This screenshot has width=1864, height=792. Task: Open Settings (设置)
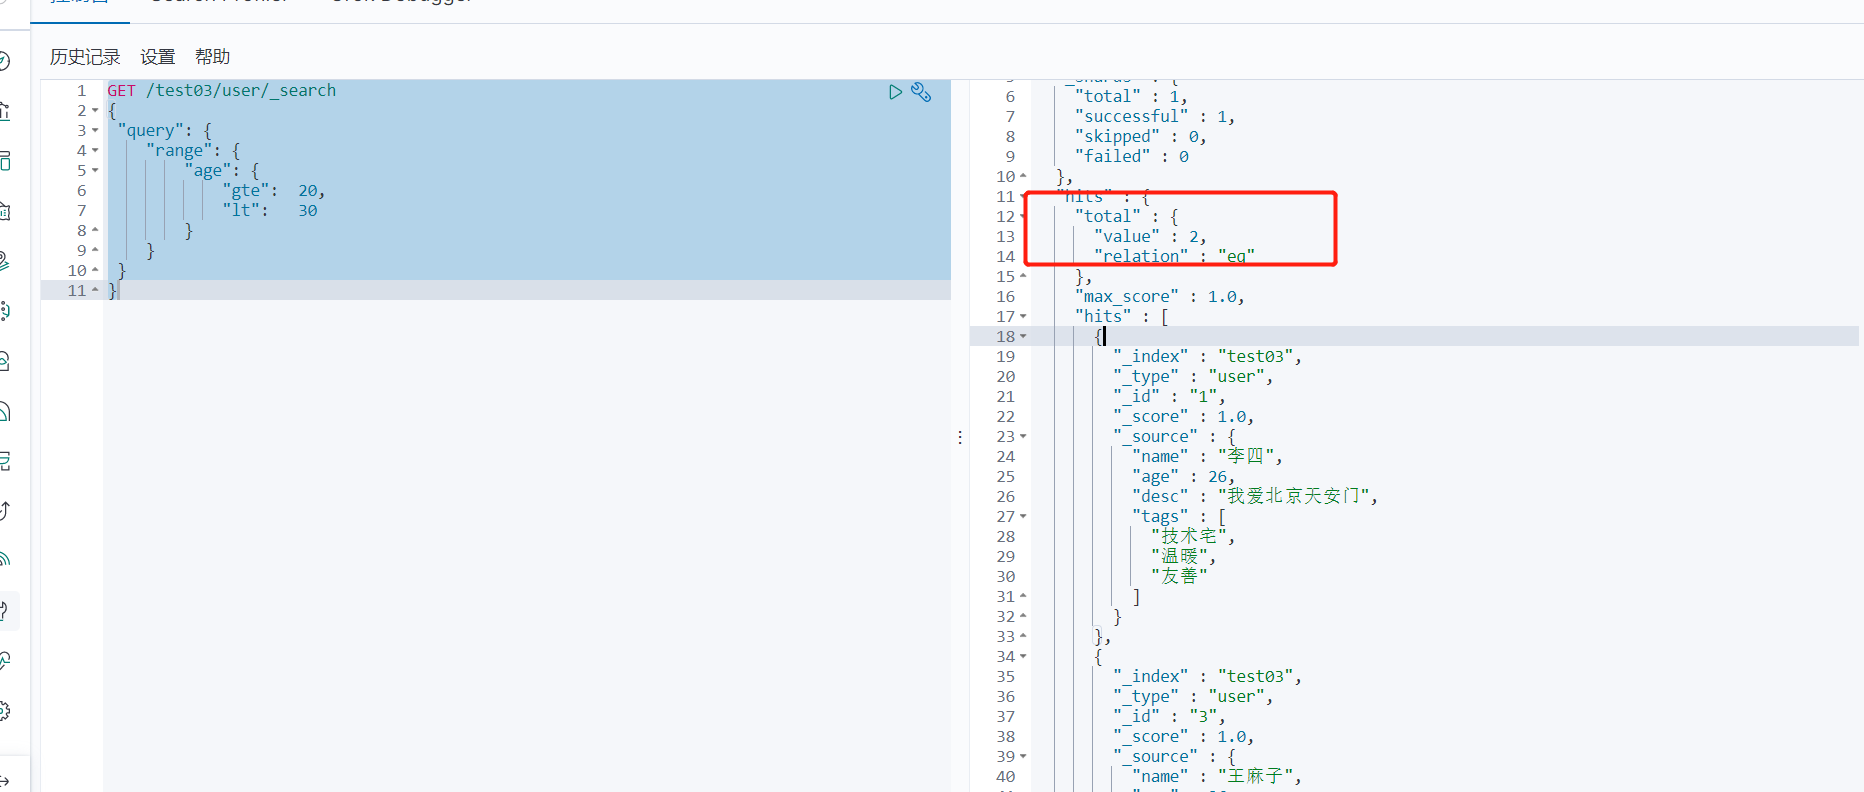tap(158, 57)
